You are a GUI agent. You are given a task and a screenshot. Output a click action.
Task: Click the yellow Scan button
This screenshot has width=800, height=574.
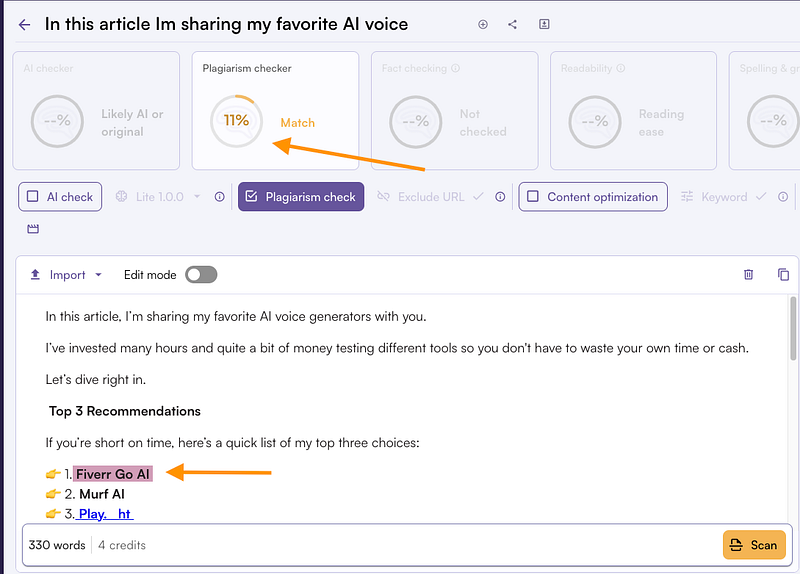tap(754, 545)
